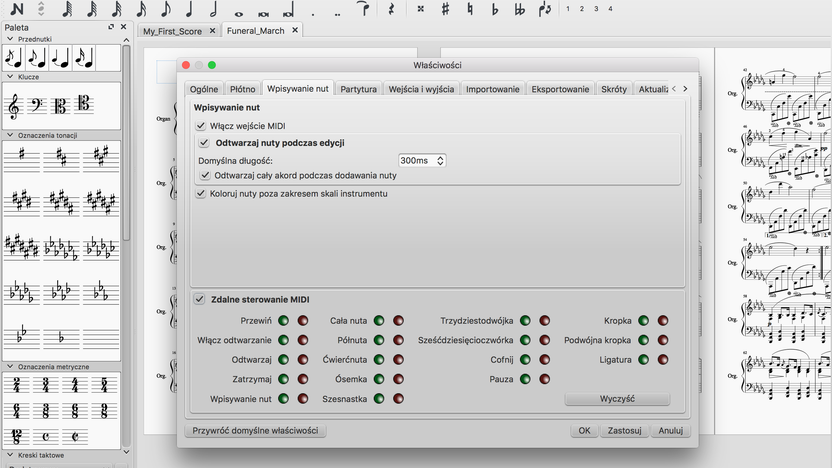Image resolution: width=832 pixels, height=468 pixels.
Task: Toggle note input mode (N icon)
Action: pos(17,8)
